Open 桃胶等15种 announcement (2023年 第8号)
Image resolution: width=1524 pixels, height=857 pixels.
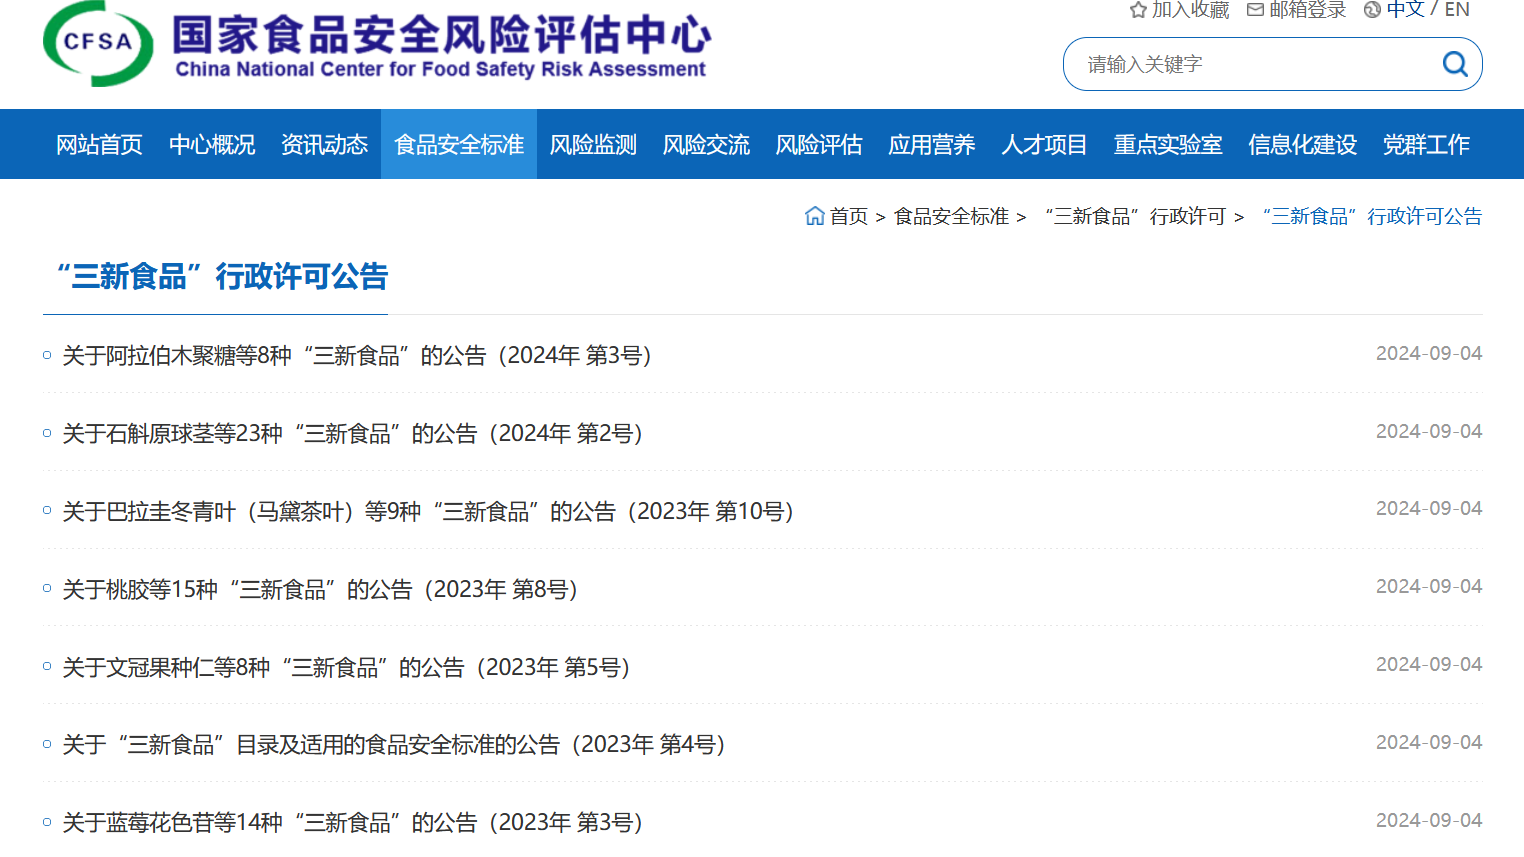tap(320, 590)
